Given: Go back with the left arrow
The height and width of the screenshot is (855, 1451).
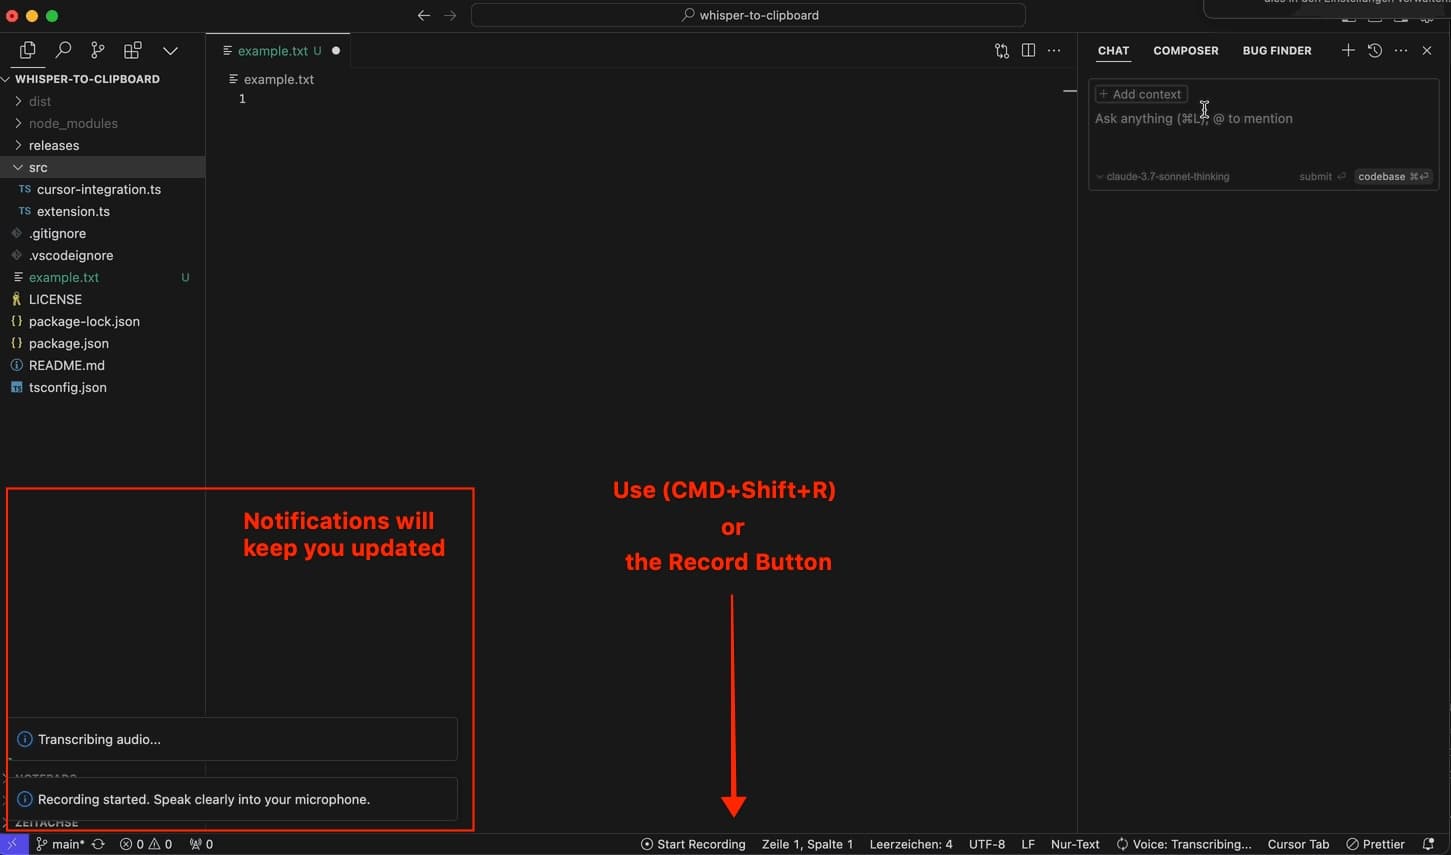Looking at the screenshot, I should 424,15.
